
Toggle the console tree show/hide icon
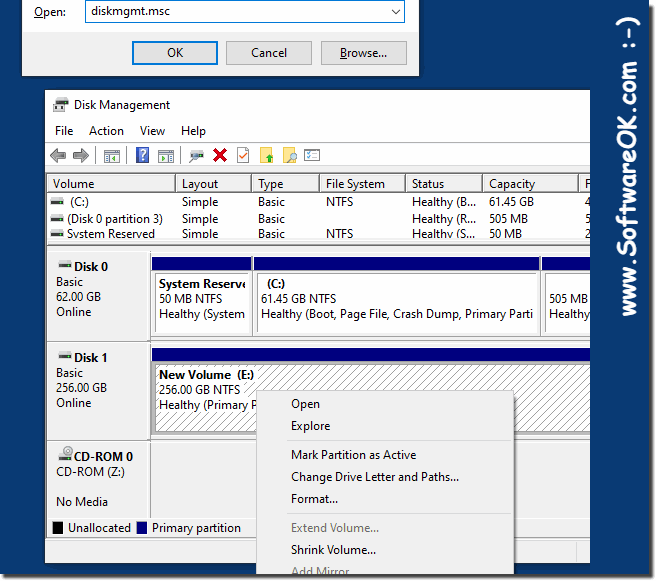pyautogui.click(x=112, y=156)
